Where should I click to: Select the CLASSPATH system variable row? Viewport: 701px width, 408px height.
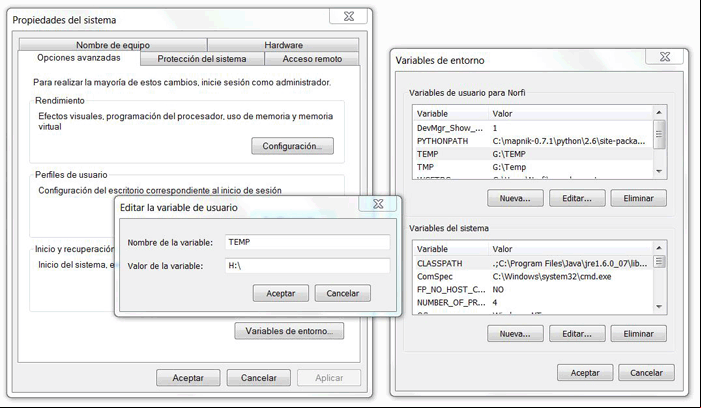tap(533, 263)
